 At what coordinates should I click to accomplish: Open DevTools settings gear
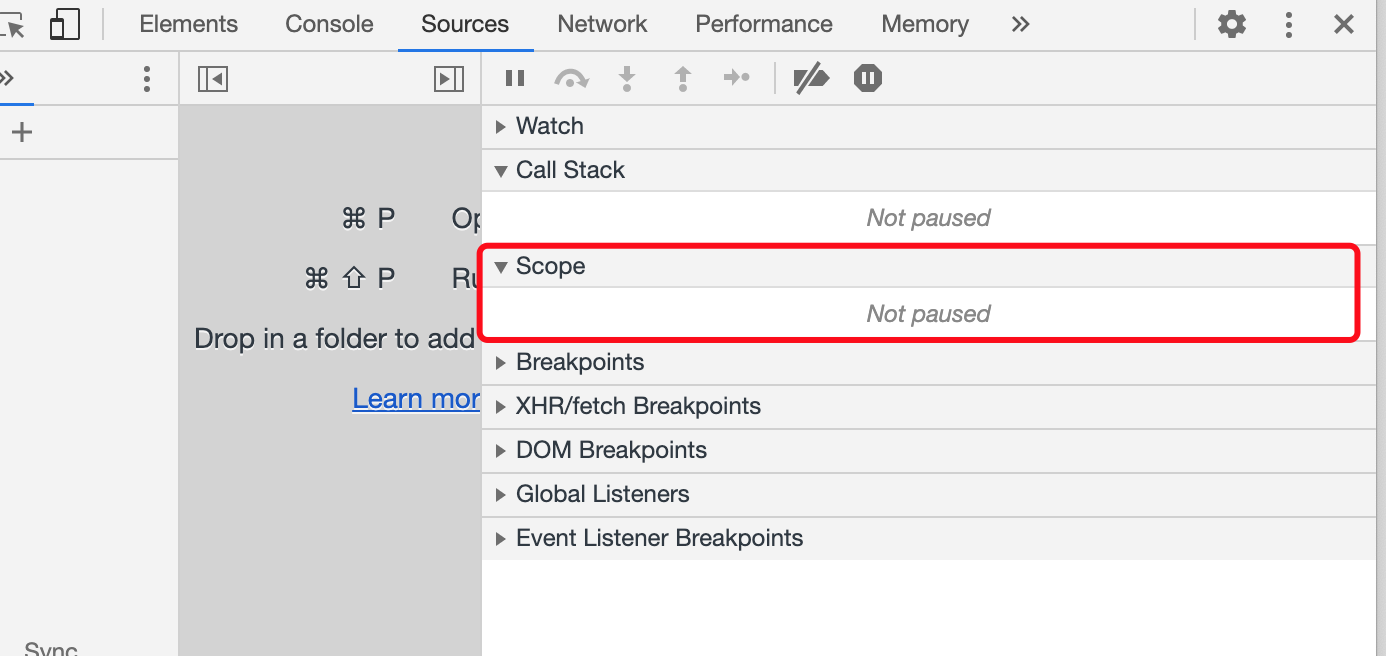1232,24
